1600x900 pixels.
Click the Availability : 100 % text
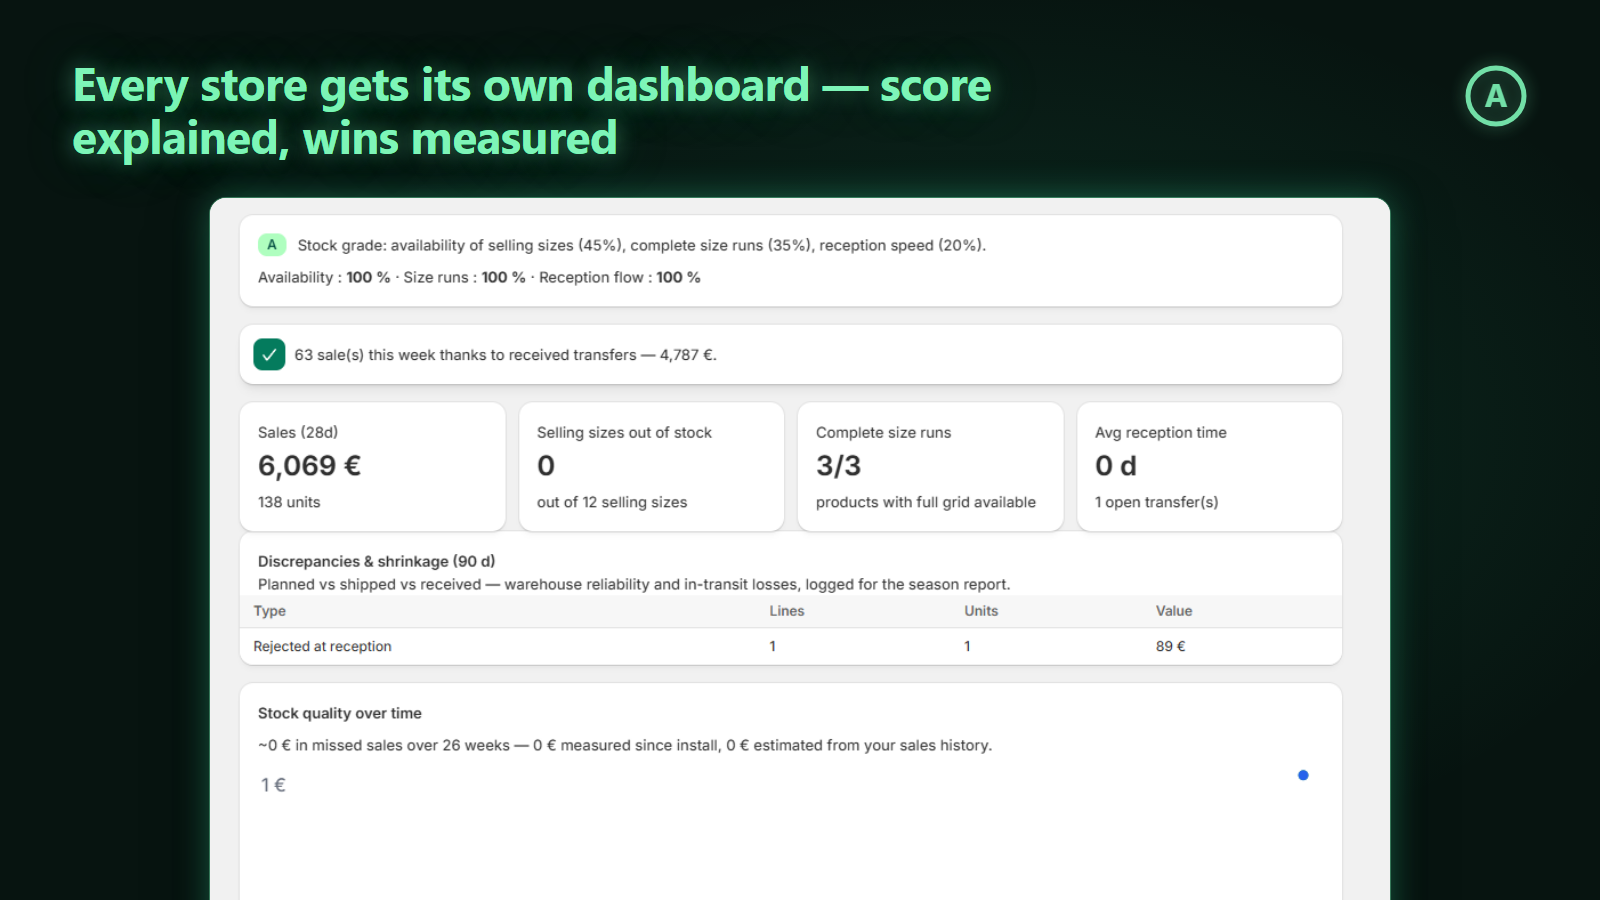click(x=324, y=277)
